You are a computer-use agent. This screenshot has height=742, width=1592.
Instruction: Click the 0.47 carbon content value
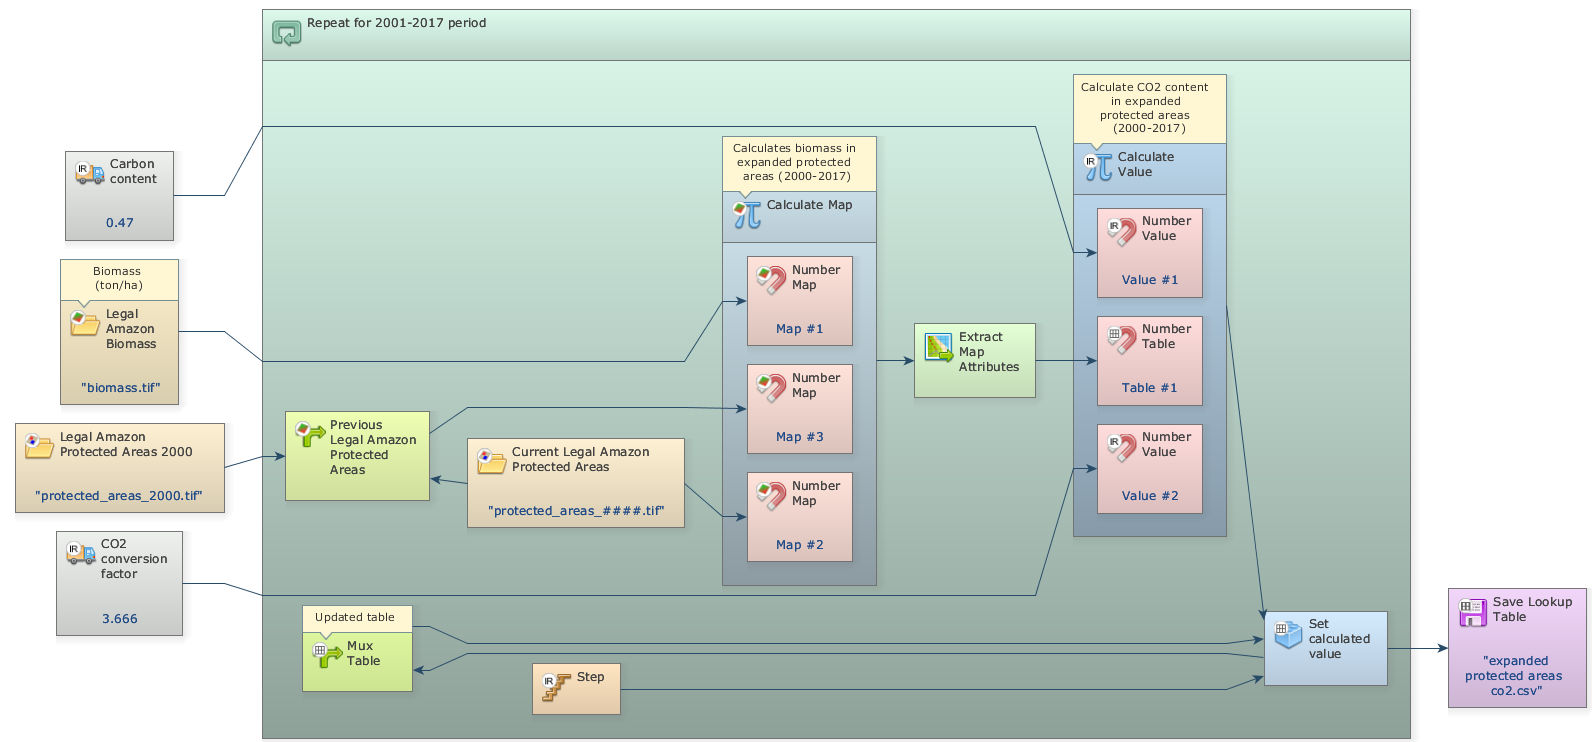point(119,223)
